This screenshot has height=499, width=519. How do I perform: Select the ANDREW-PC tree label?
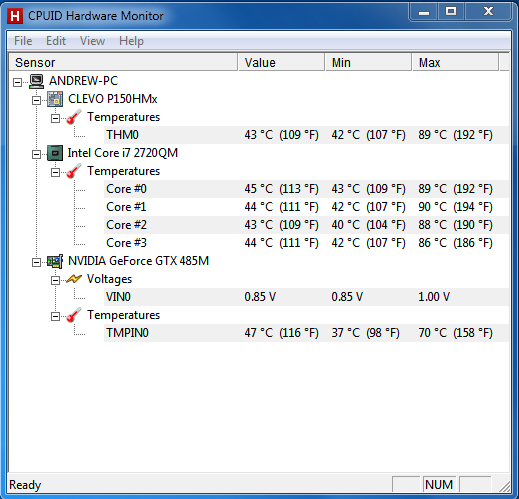(x=83, y=81)
